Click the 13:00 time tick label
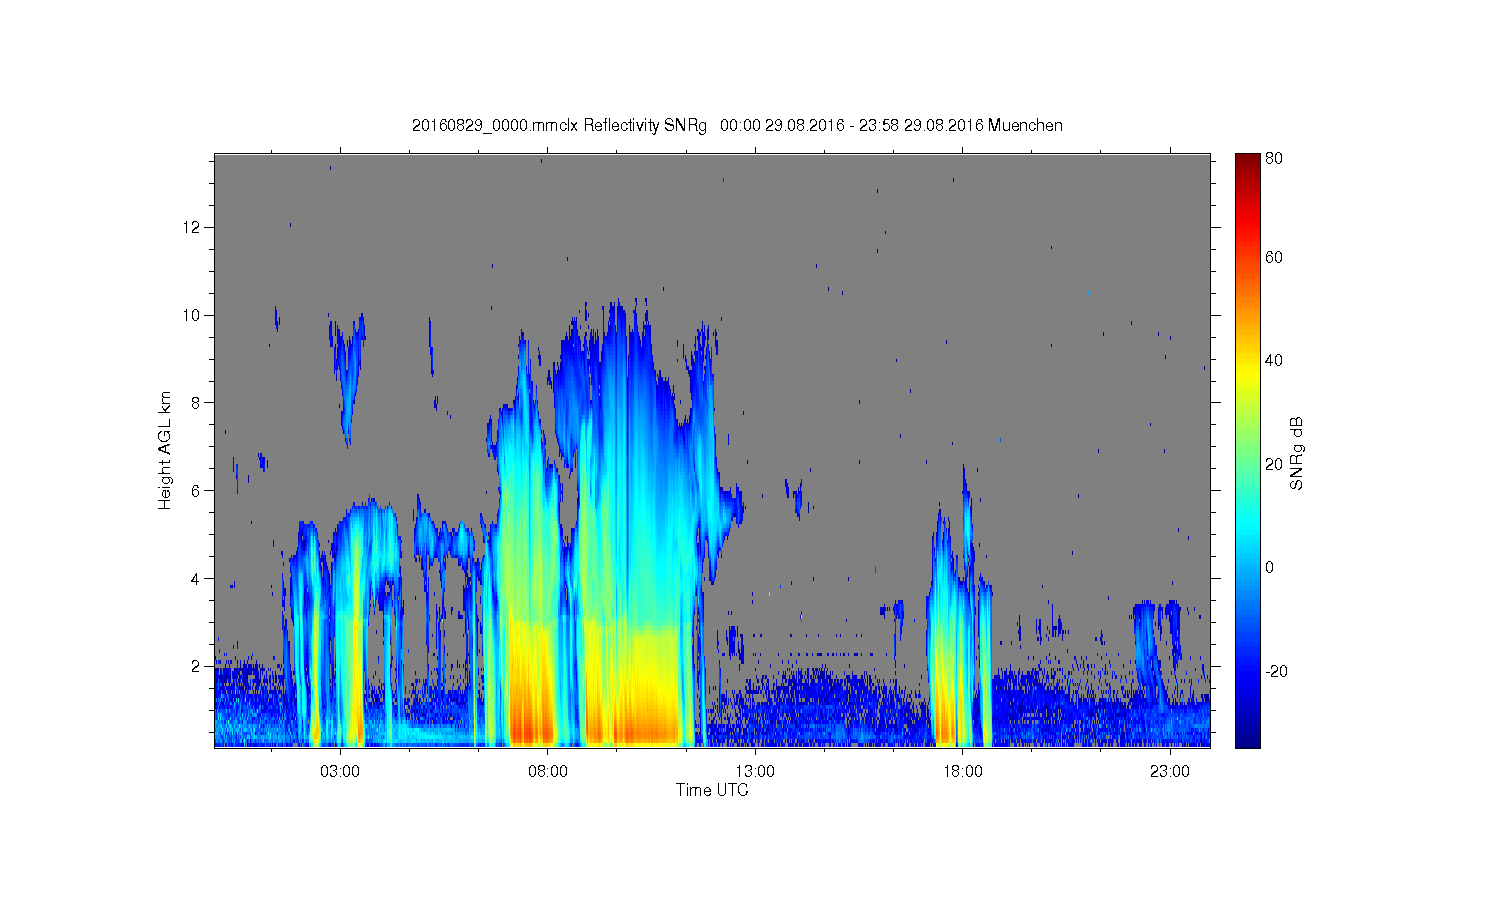The width and height of the screenshot is (1500, 900). click(755, 772)
